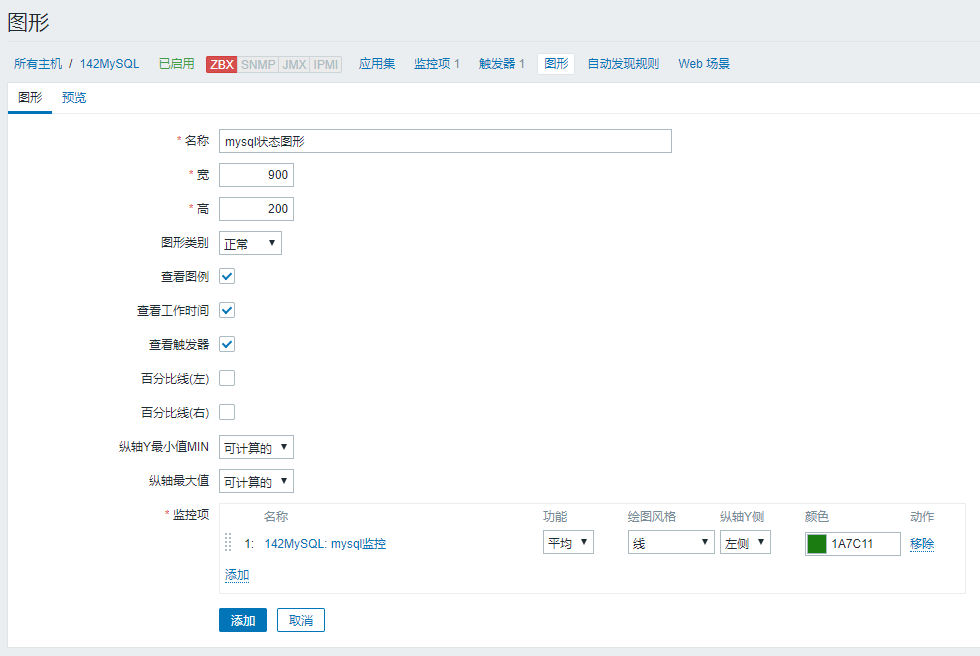Image resolution: width=980 pixels, height=656 pixels.
Task: Click the 已启用 status link
Action: pyautogui.click(x=177, y=64)
